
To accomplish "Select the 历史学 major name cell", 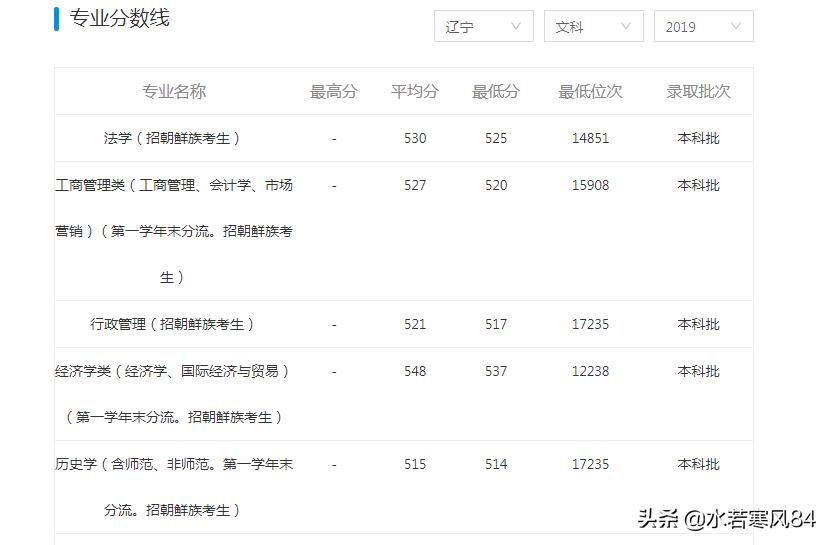I will 174,487.
